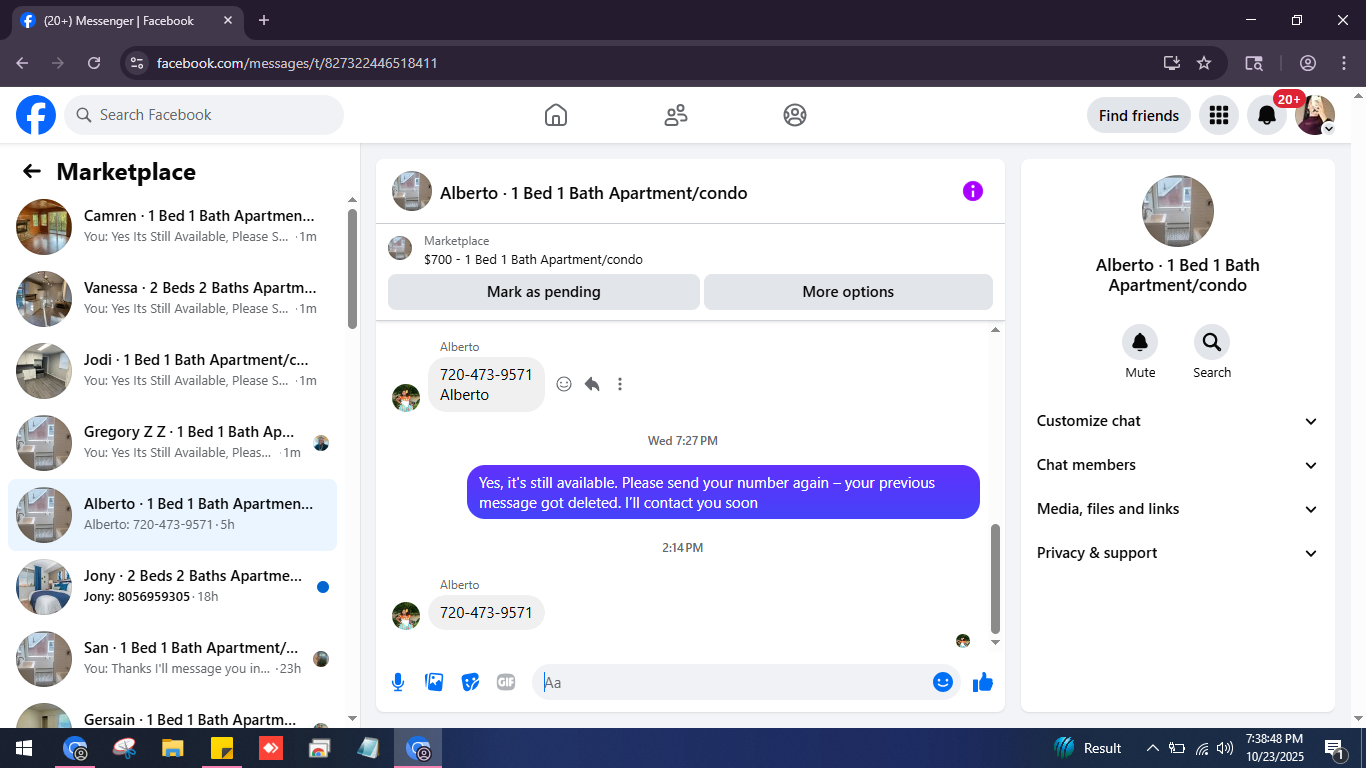Viewport: 1366px width, 768px height.
Task: Click the Facebook logo icon
Action: [x=36, y=115]
